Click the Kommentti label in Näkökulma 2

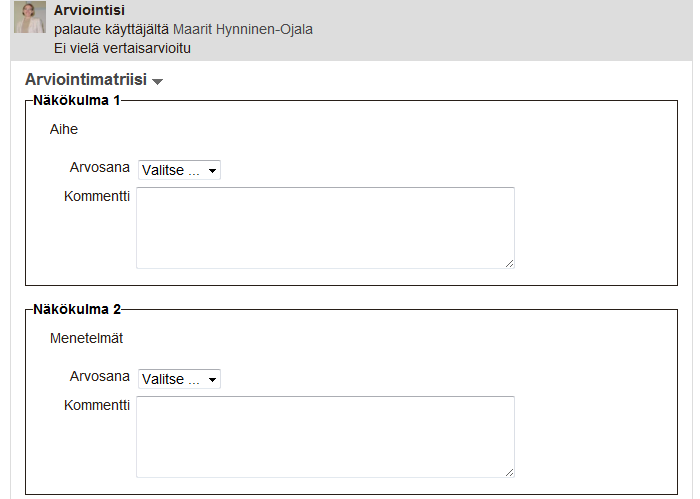point(97,405)
